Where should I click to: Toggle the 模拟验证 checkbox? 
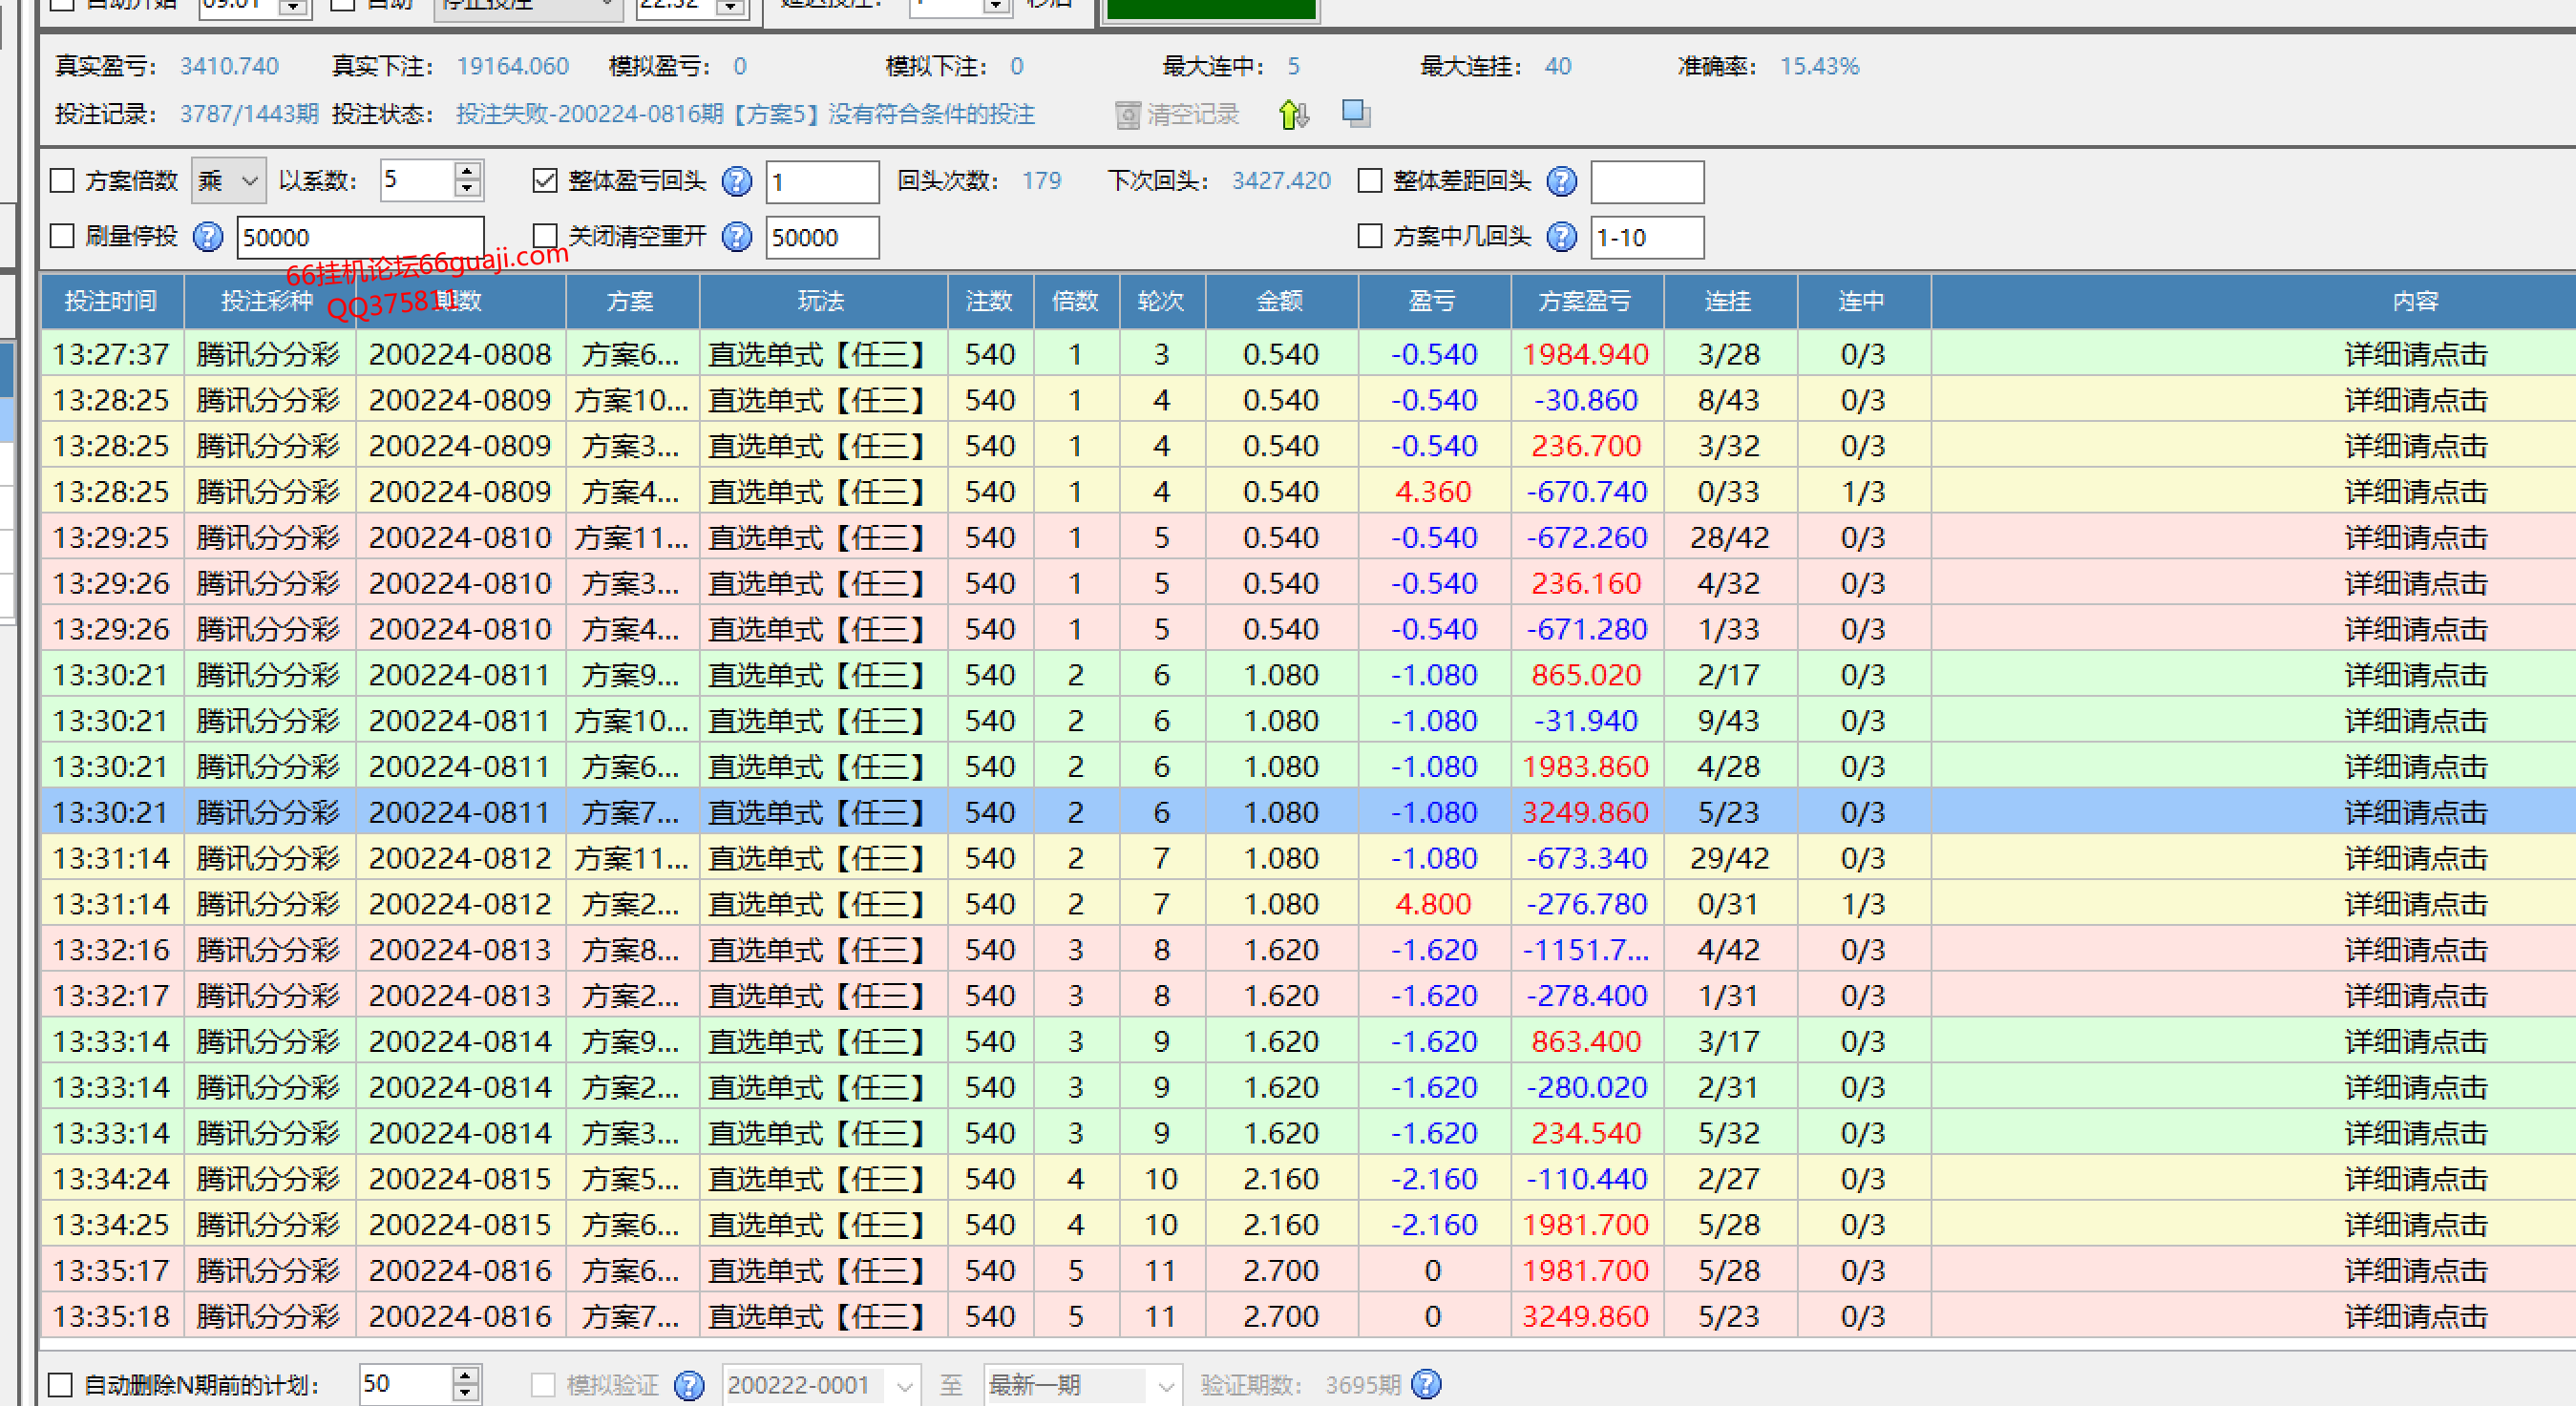[x=542, y=1385]
